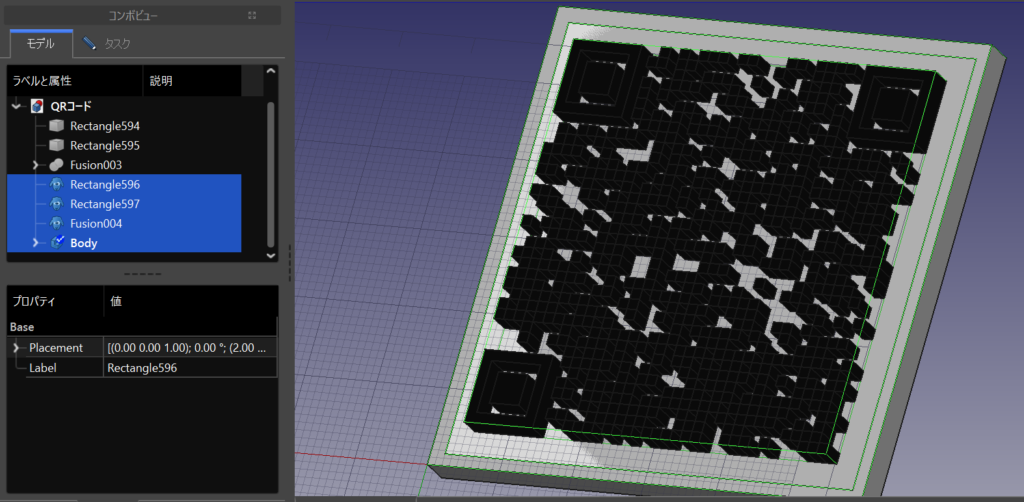
Task: Select Rectangle596 in the model tree
Action: [104, 184]
